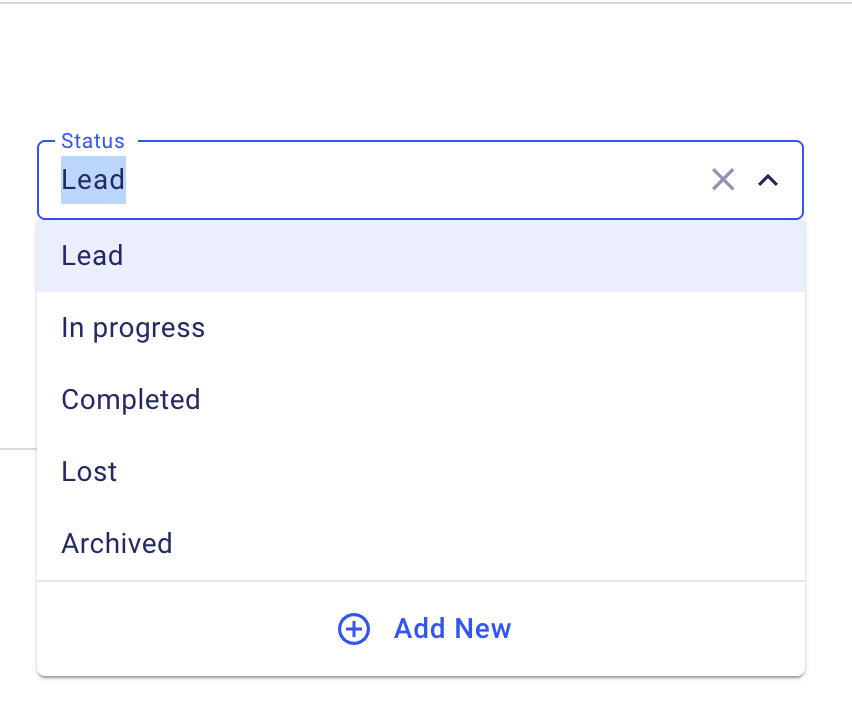Click the floating Status label
852x726 pixels.
click(x=93, y=141)
